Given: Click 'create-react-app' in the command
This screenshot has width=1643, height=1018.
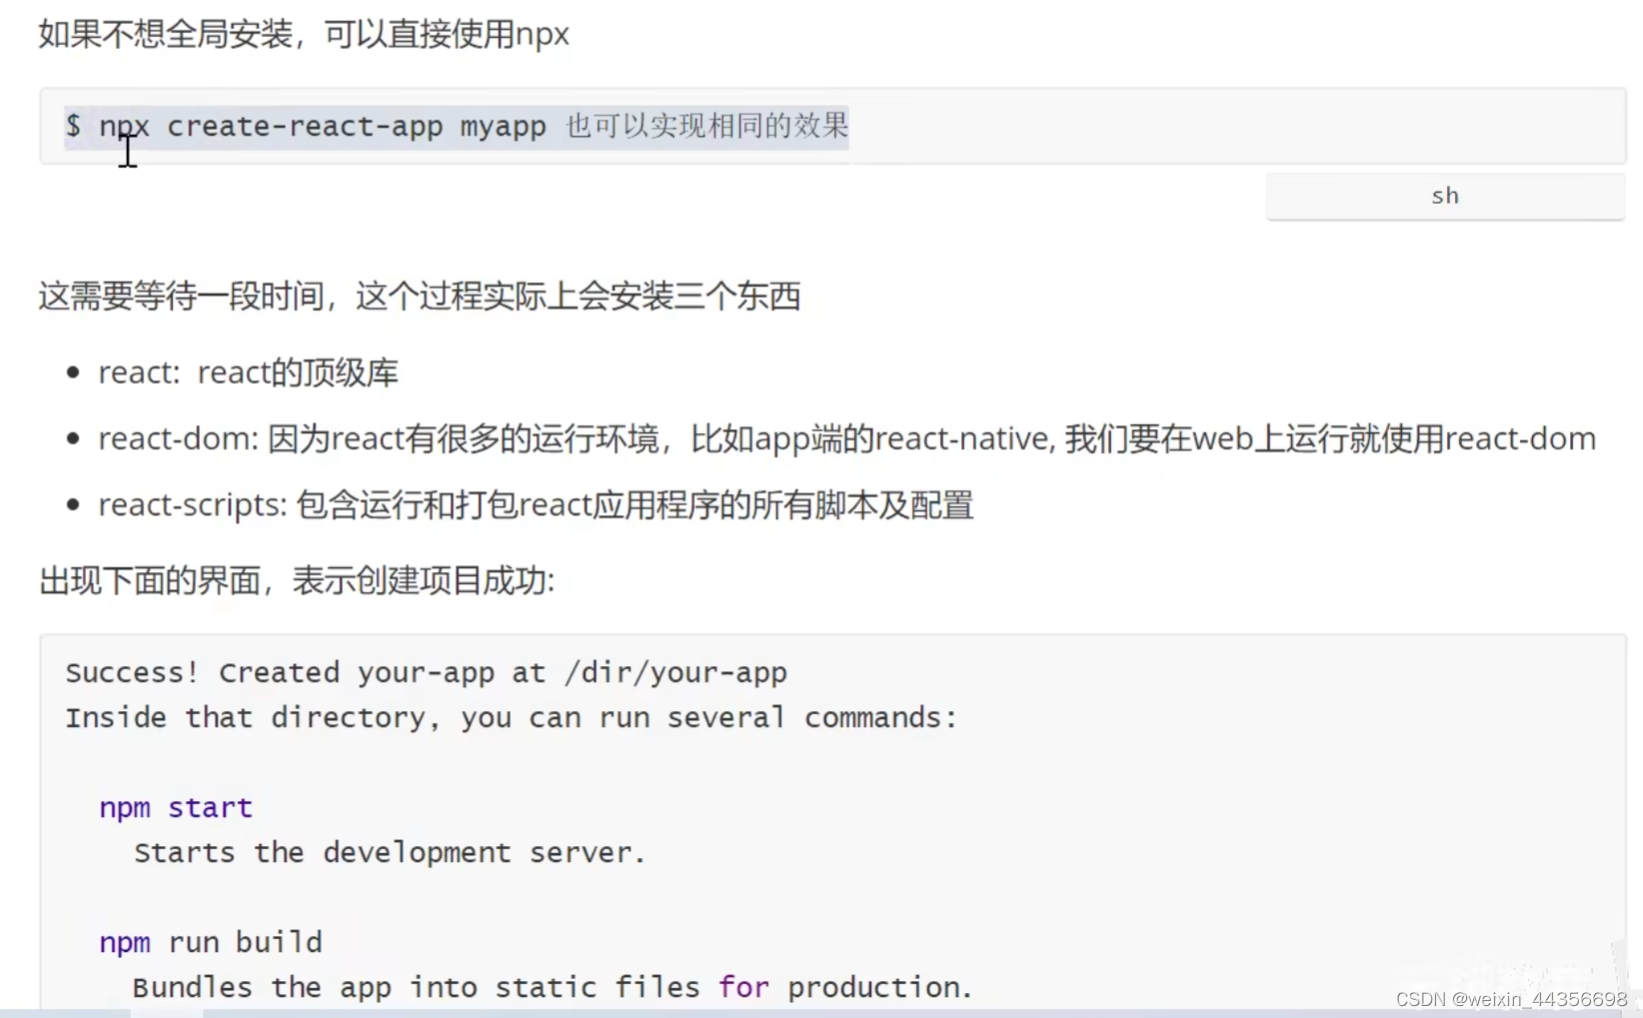Looking at the screenshot, I should [x=305, y=126].
